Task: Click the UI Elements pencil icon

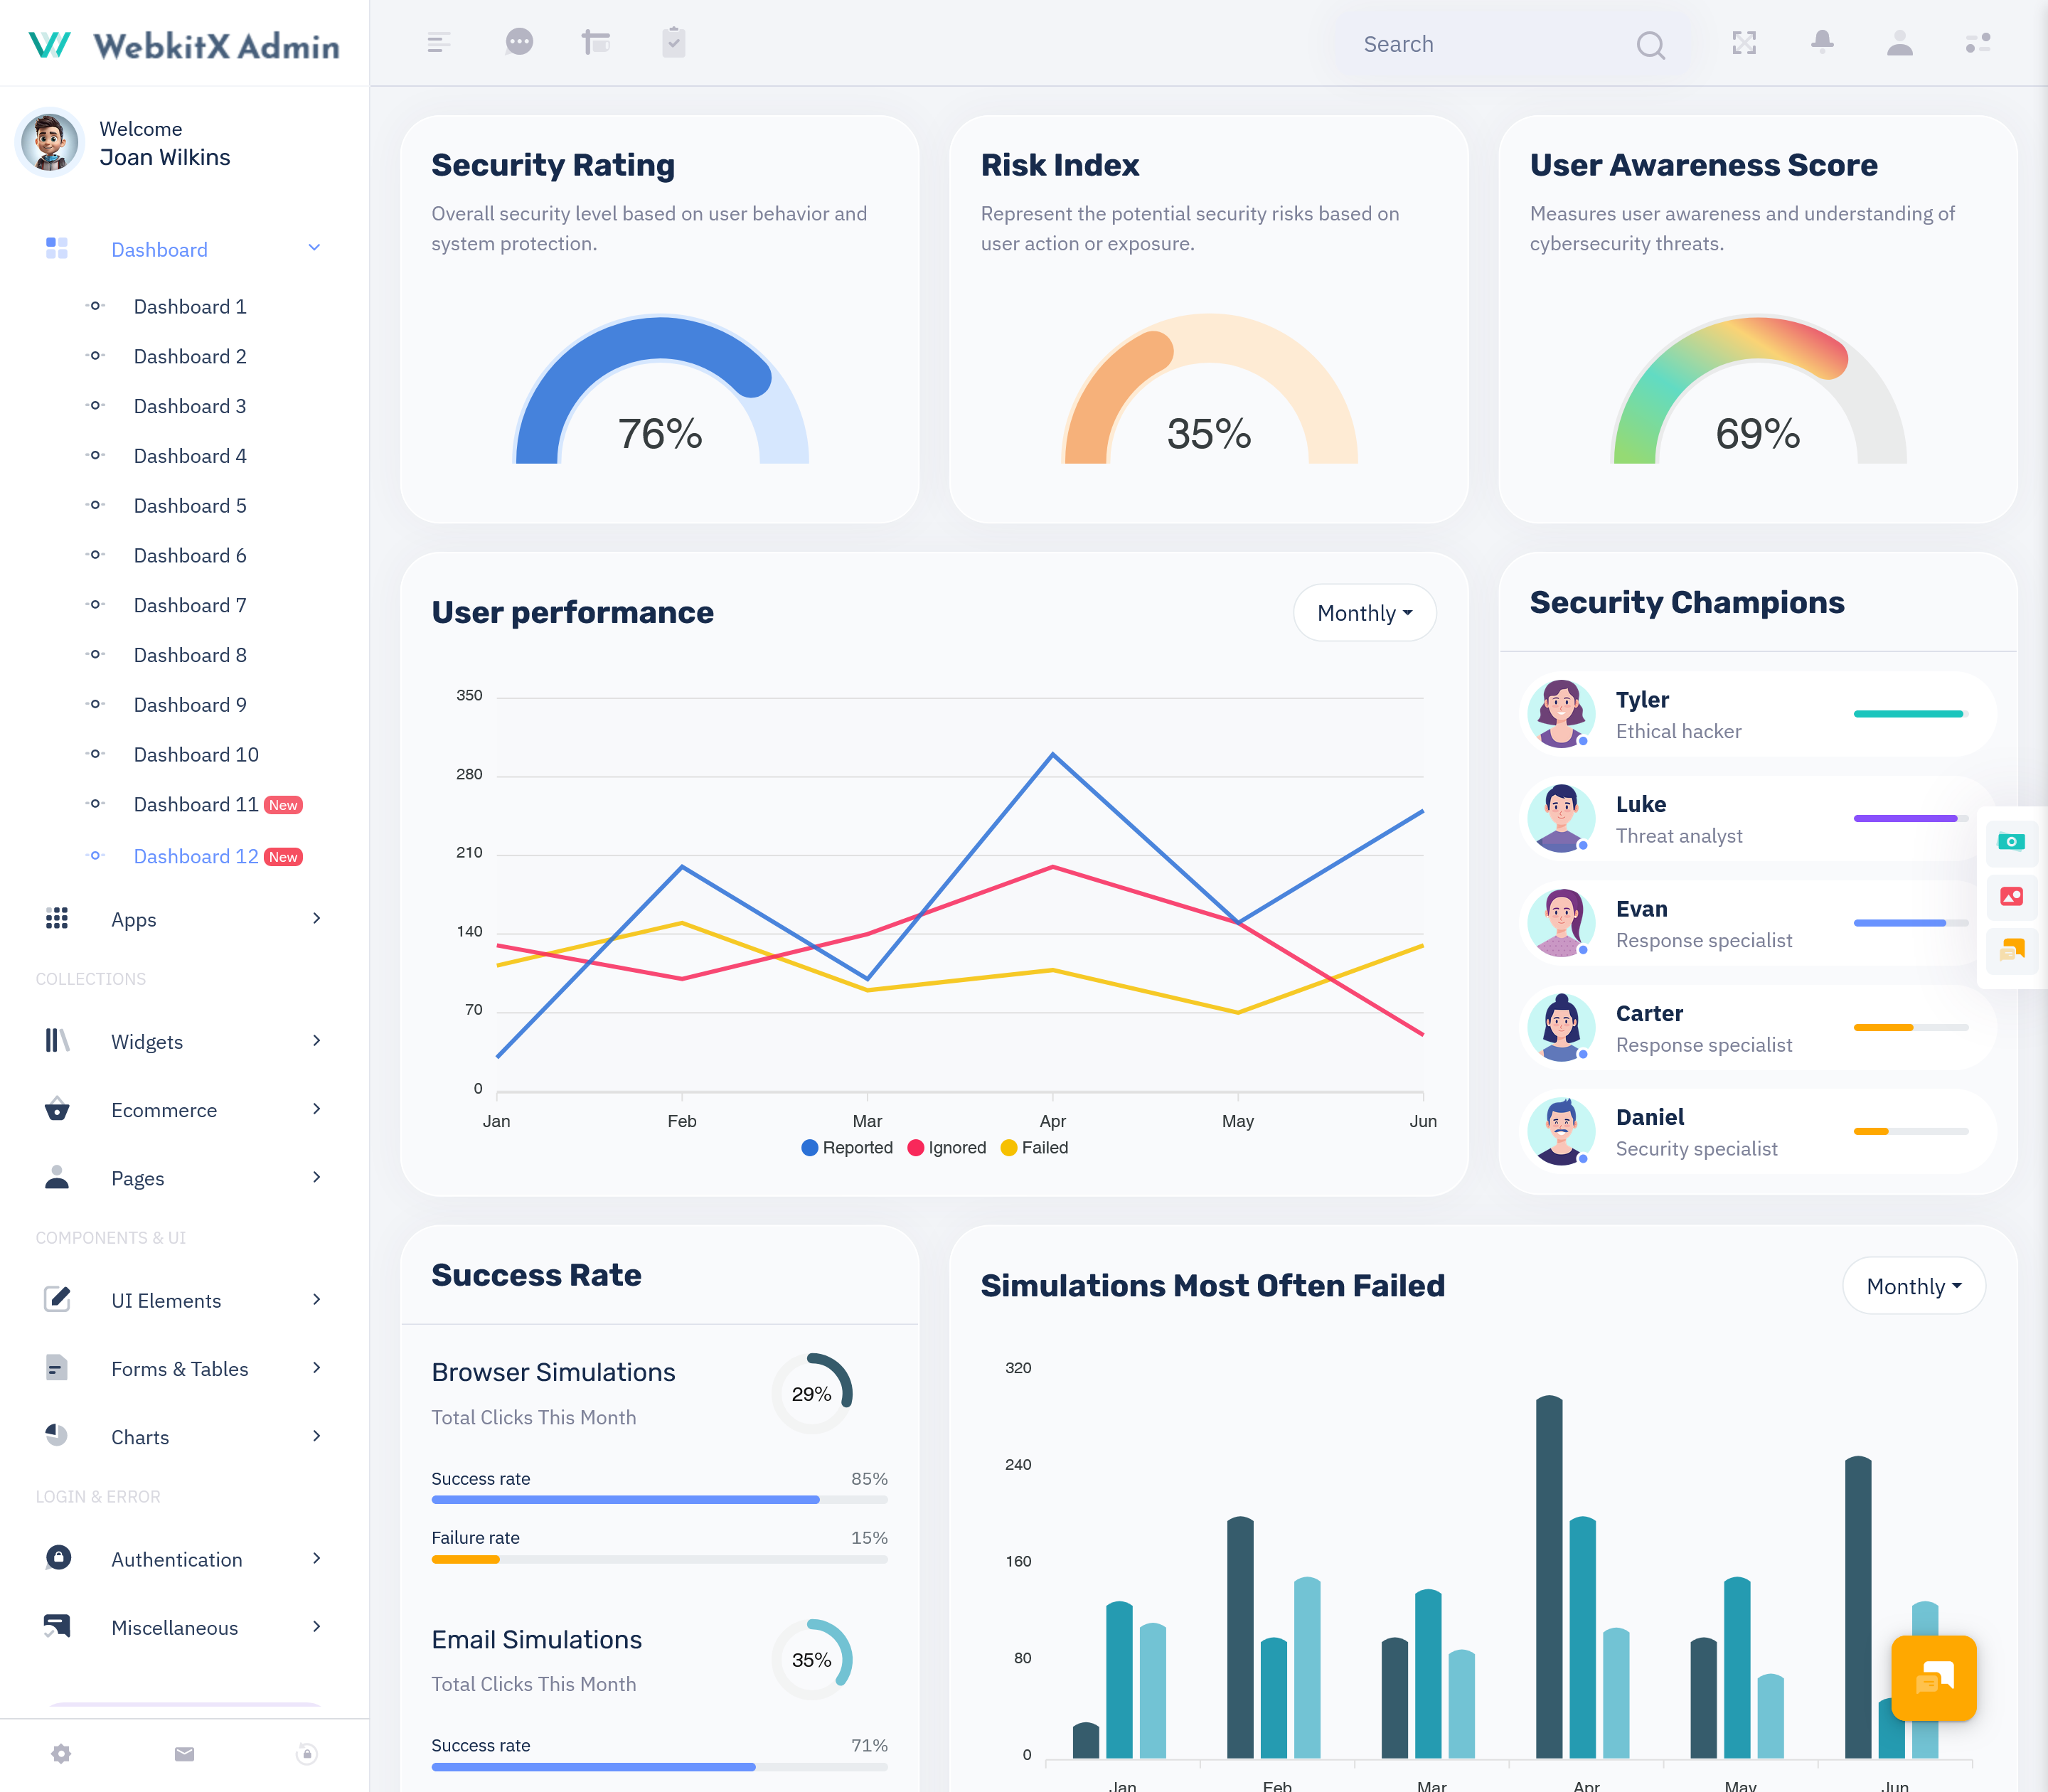Action: (57, 1299)
